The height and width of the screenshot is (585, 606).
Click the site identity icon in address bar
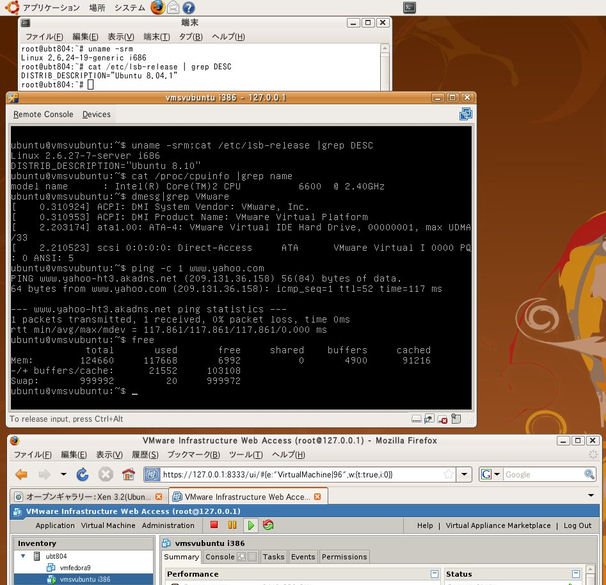152,474
